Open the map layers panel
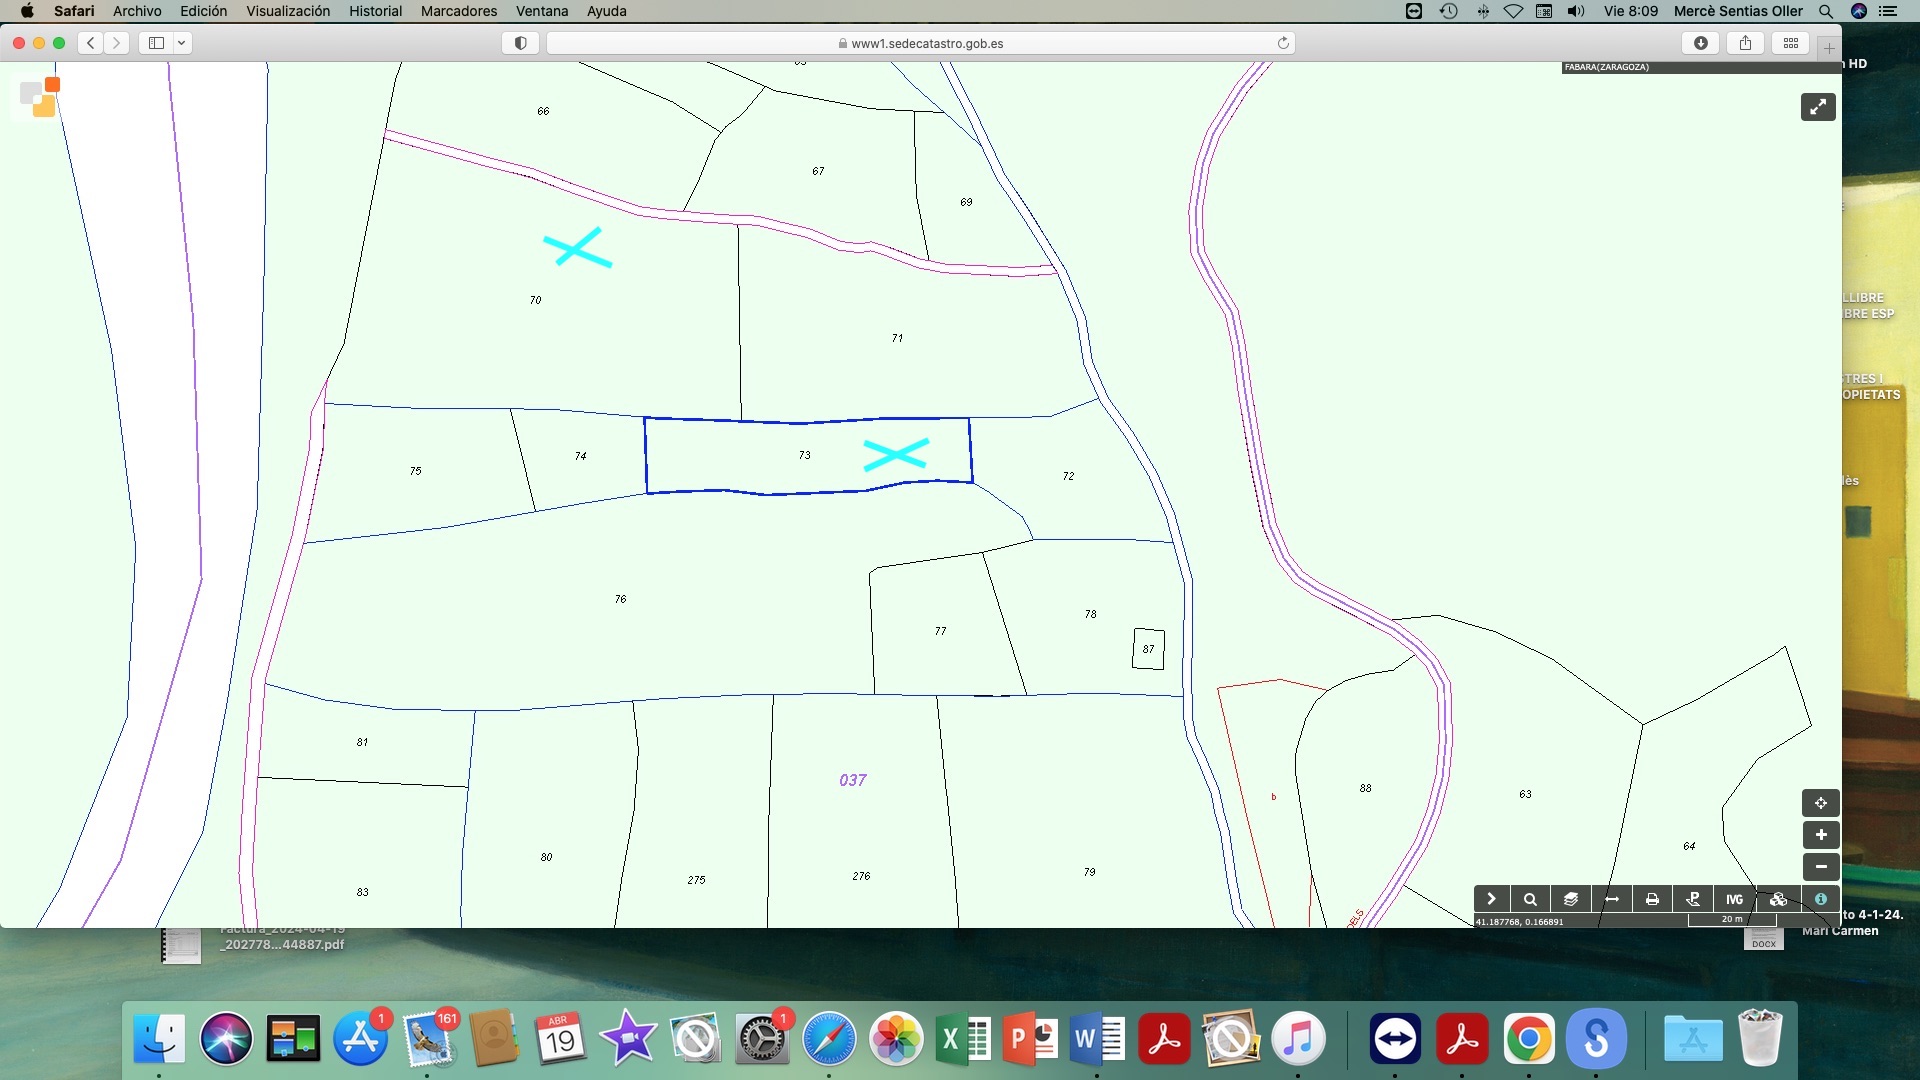The image size is (1920, 1080). tap(1571, 899)
